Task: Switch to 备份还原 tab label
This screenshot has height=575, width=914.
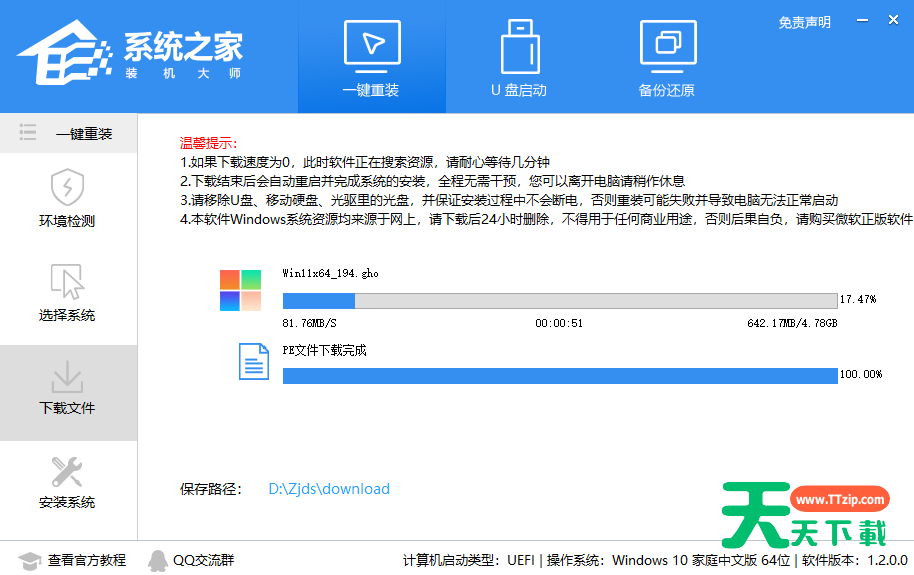Action: click(667, 90)
